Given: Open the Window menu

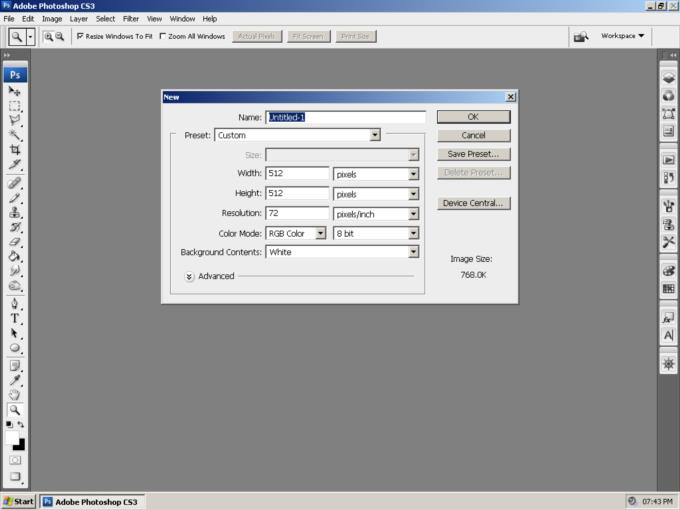Looking at the screenshot, I should pyautogui.click(x=182, y=19).
